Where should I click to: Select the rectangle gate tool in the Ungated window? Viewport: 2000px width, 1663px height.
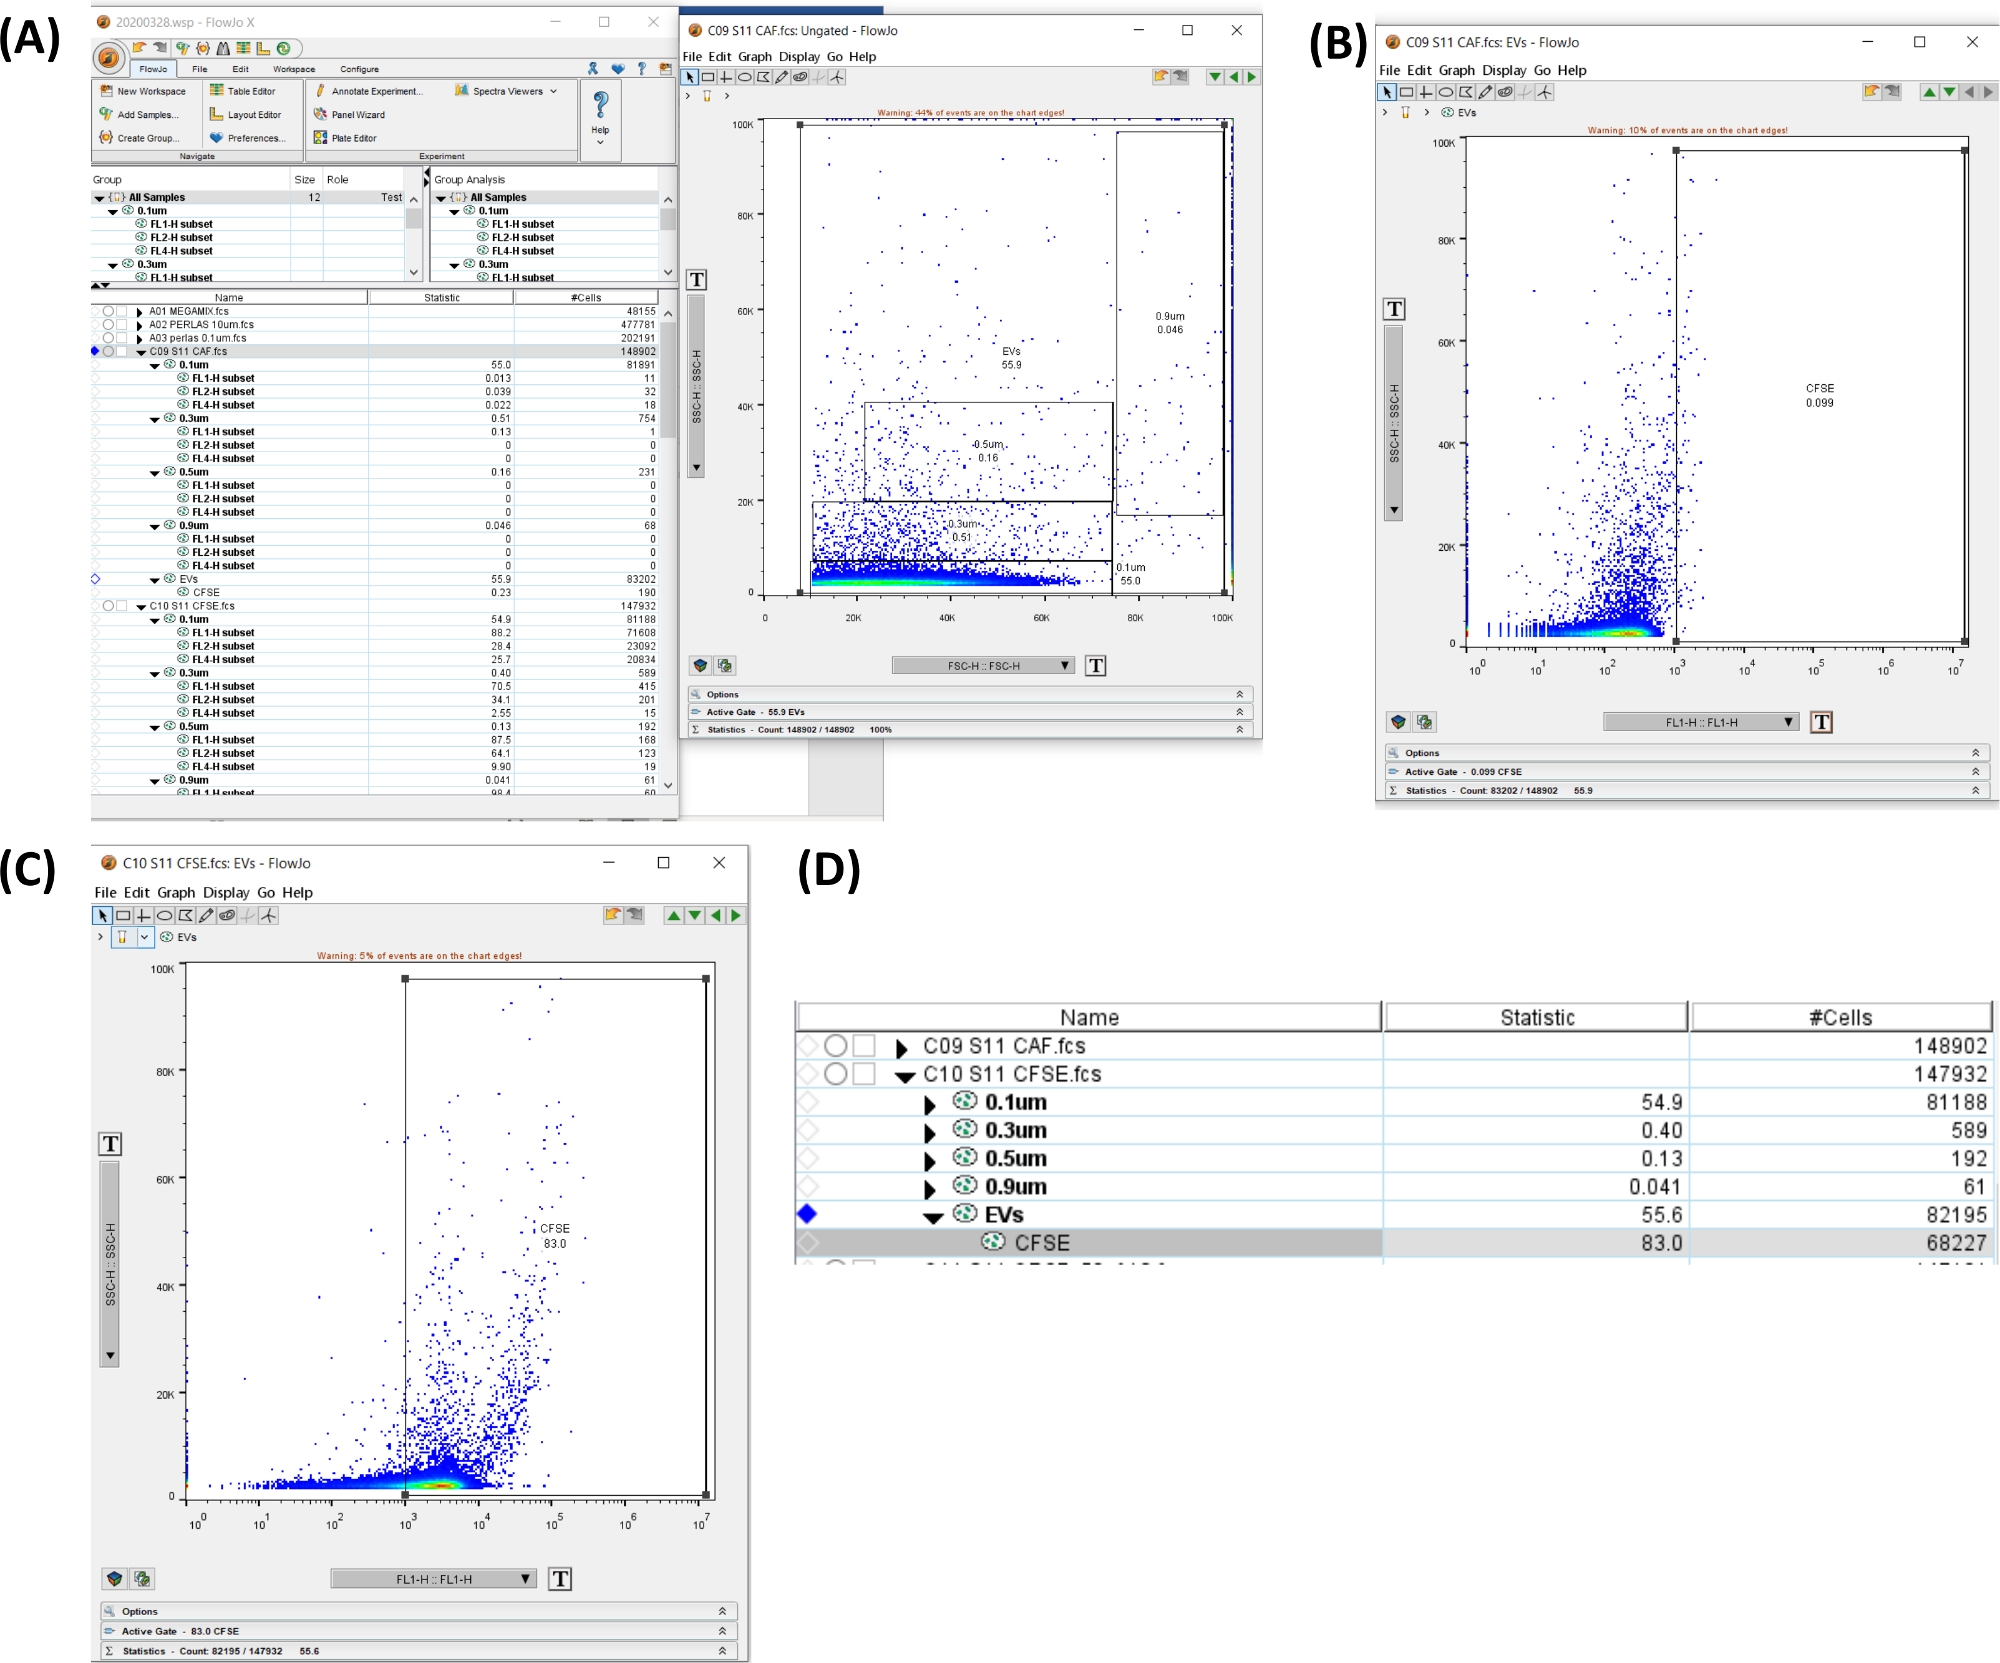(x=708, y=77)
